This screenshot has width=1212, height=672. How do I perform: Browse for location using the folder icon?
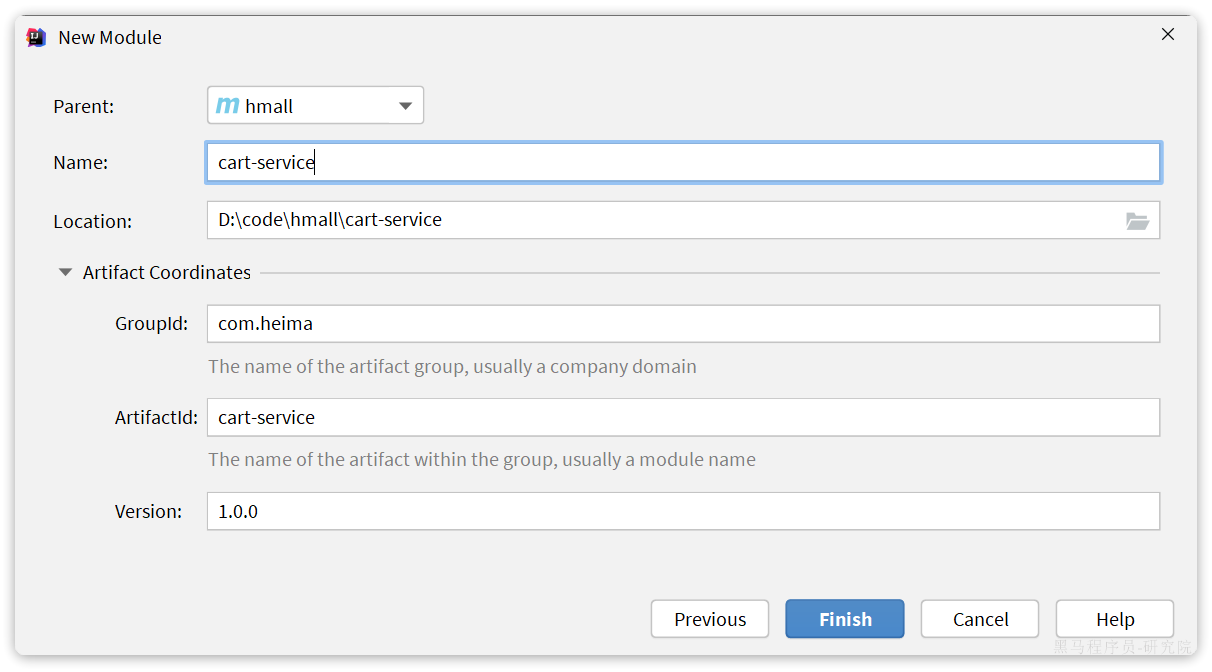1137,221
